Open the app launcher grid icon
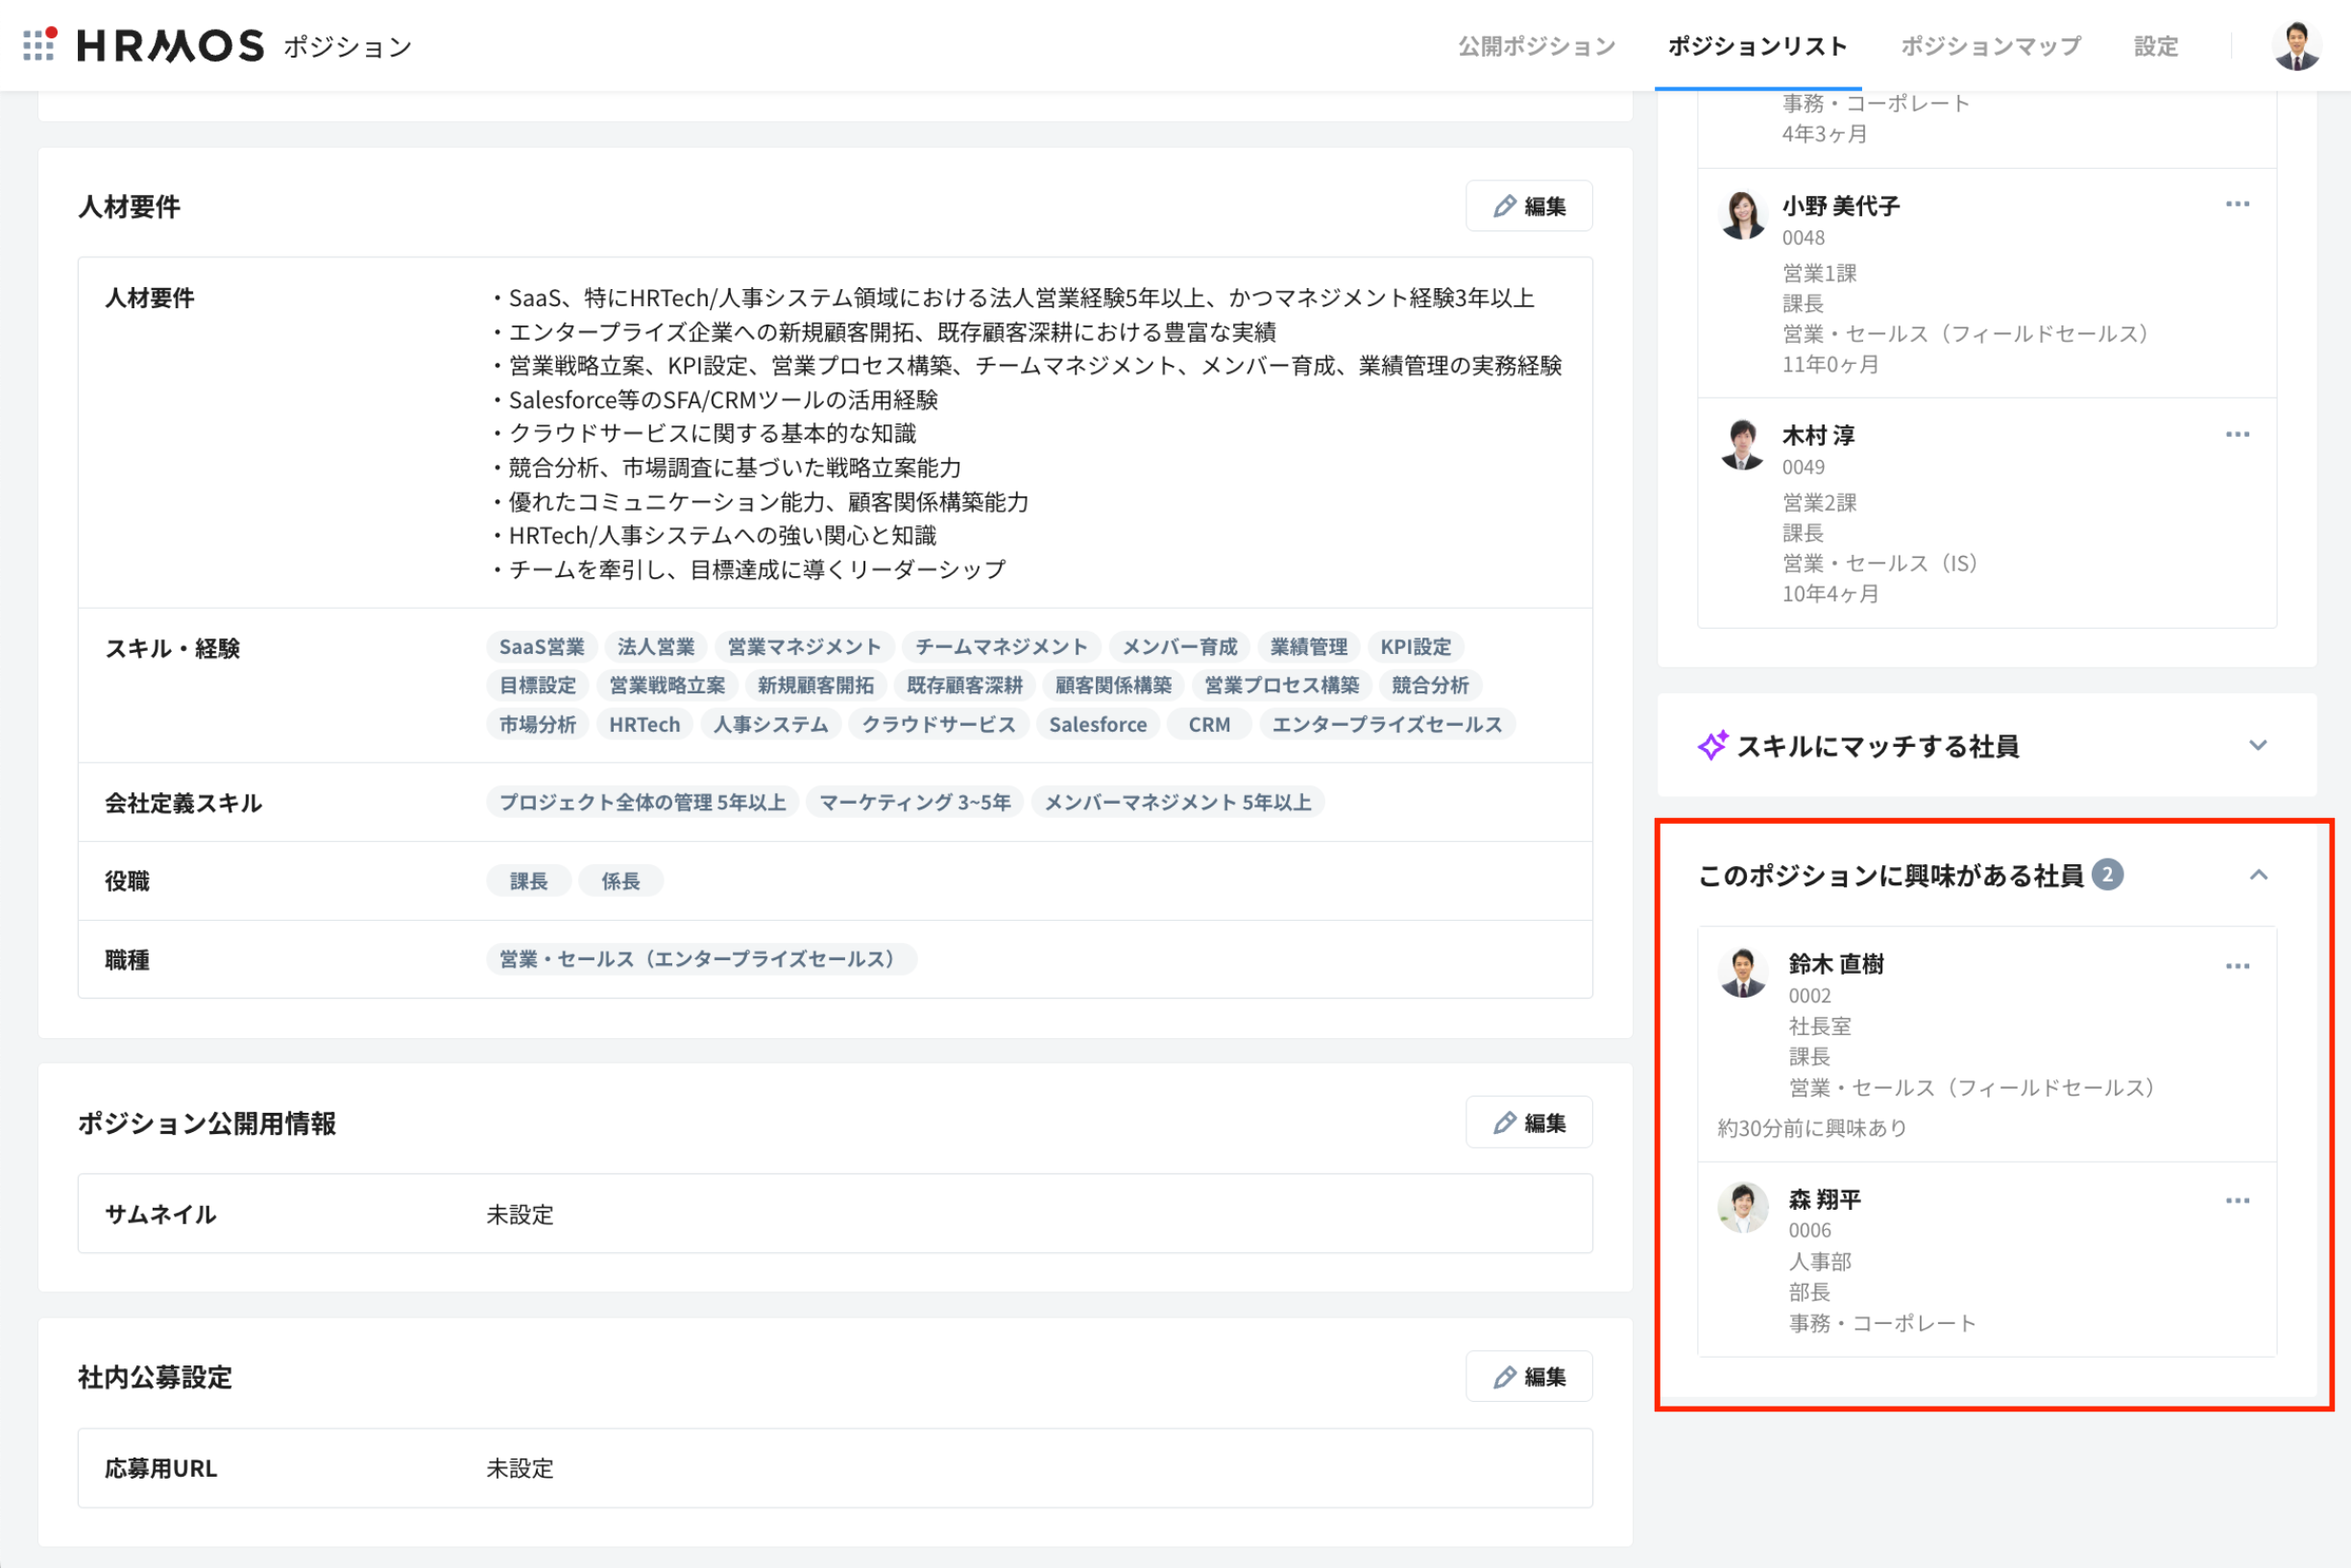This screenshot has height=1568, width=2351. click(39, 45)
